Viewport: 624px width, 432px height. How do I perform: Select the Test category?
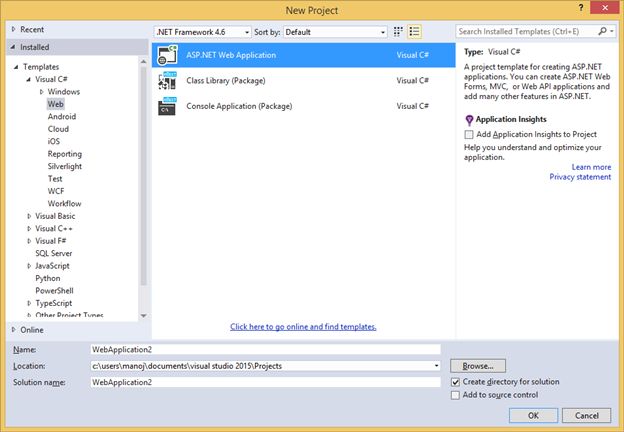pos(55,179)
